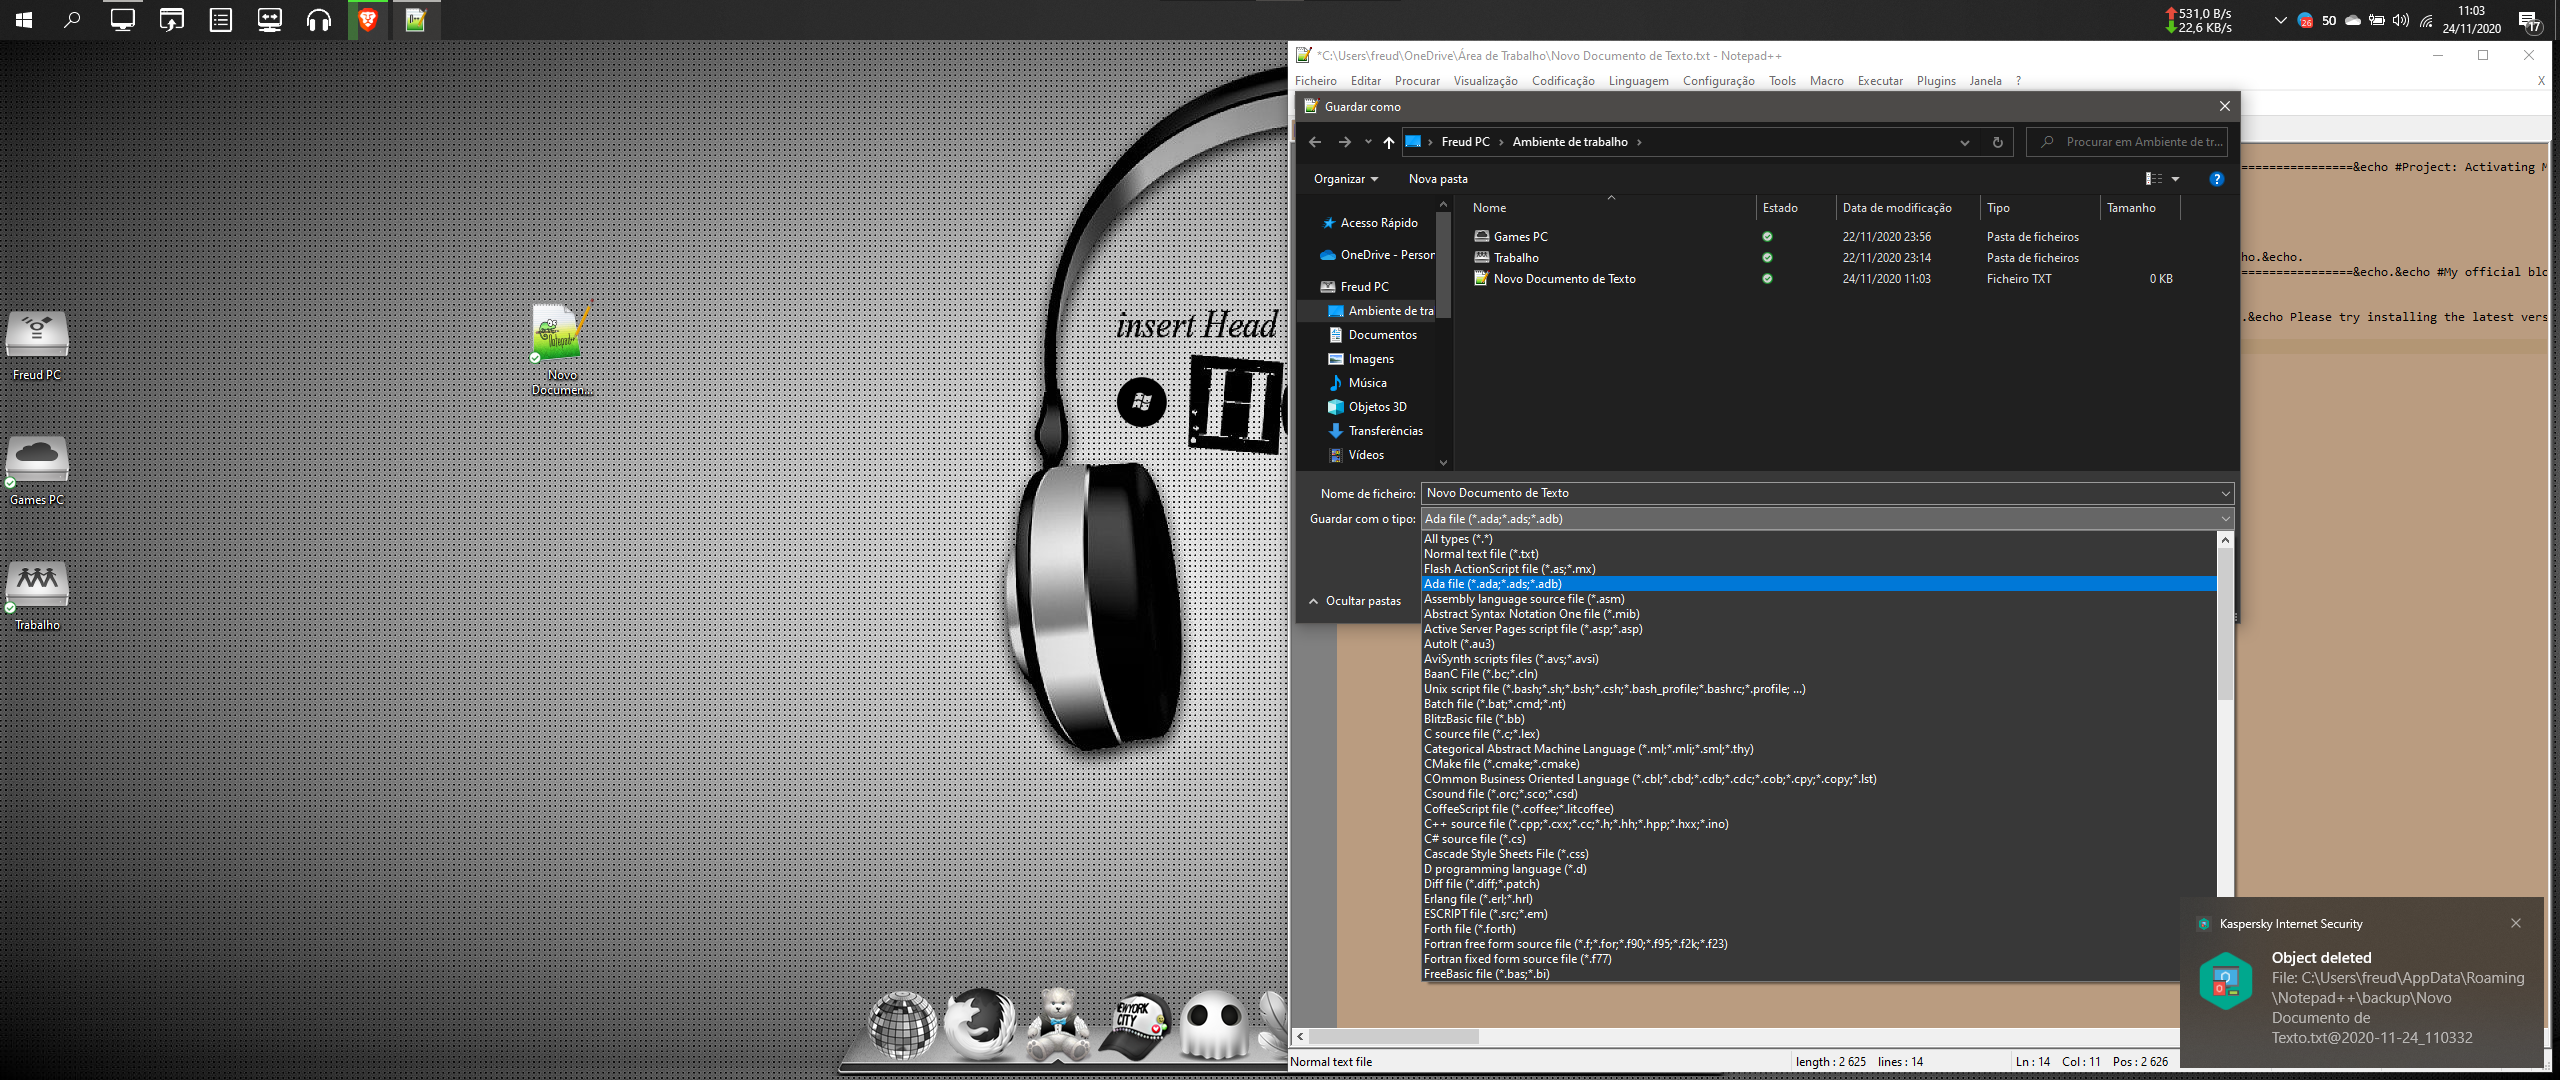The image size is (2560, 1080).
Task: Collapse folders with Ocultar pastas
Action: [x=1355, y=601]
